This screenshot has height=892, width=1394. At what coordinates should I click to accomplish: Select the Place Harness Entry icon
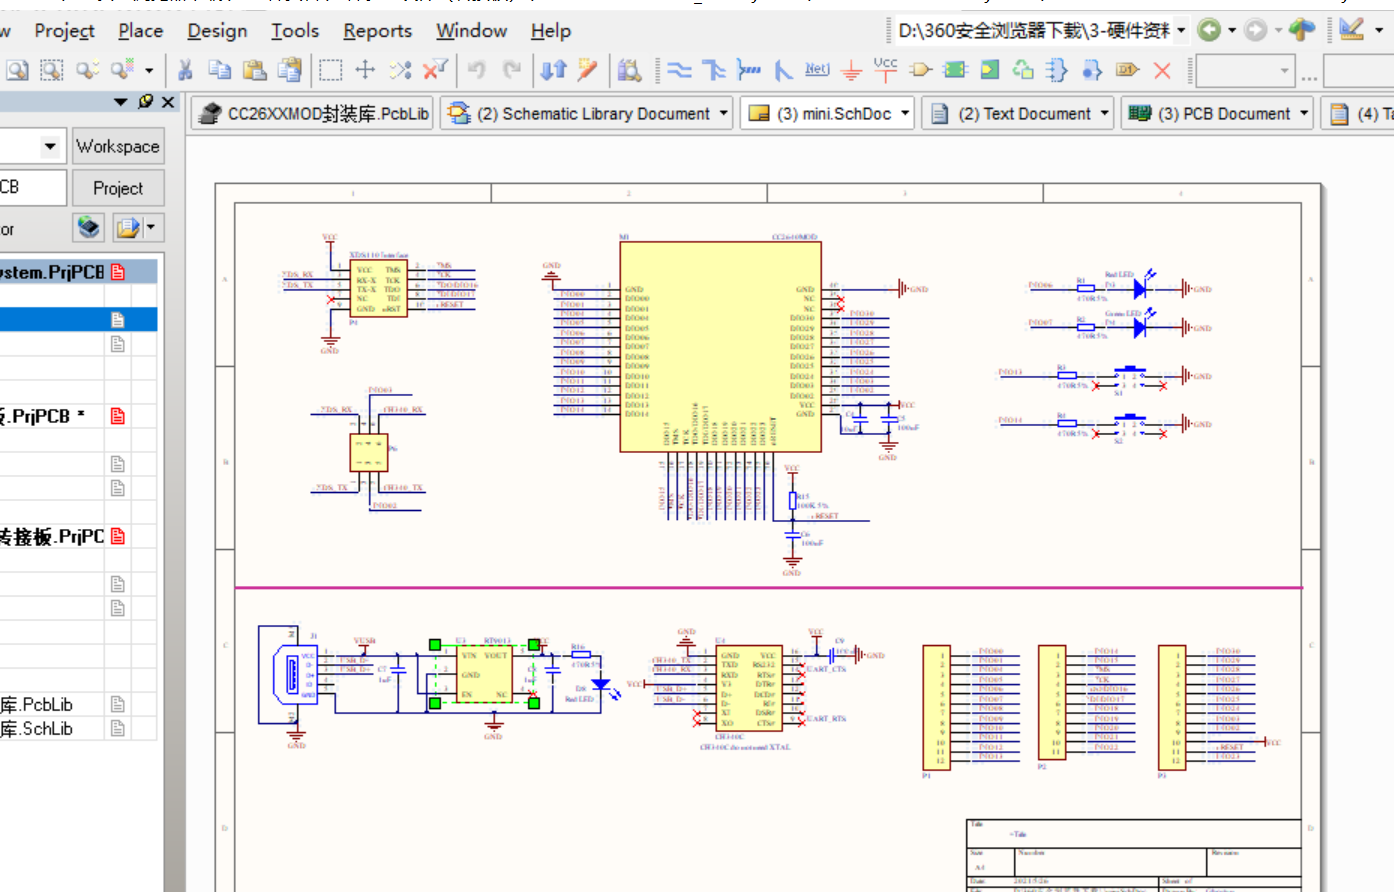tap(1092, 69)
